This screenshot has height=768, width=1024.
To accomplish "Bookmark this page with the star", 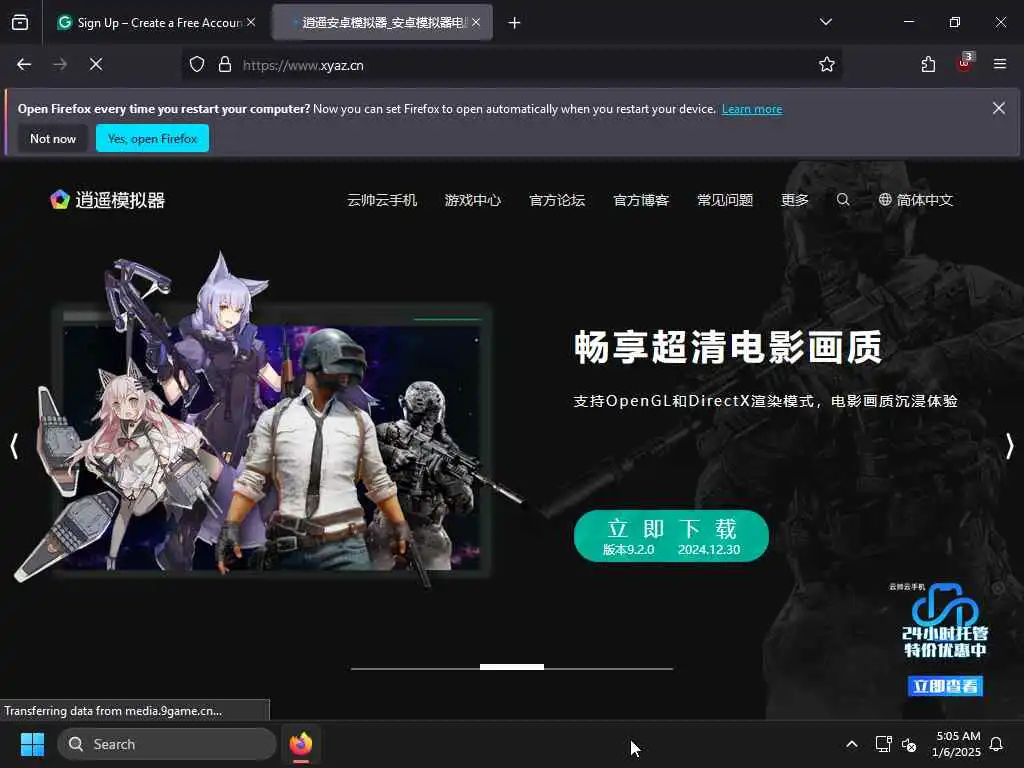I will (827, 64).
